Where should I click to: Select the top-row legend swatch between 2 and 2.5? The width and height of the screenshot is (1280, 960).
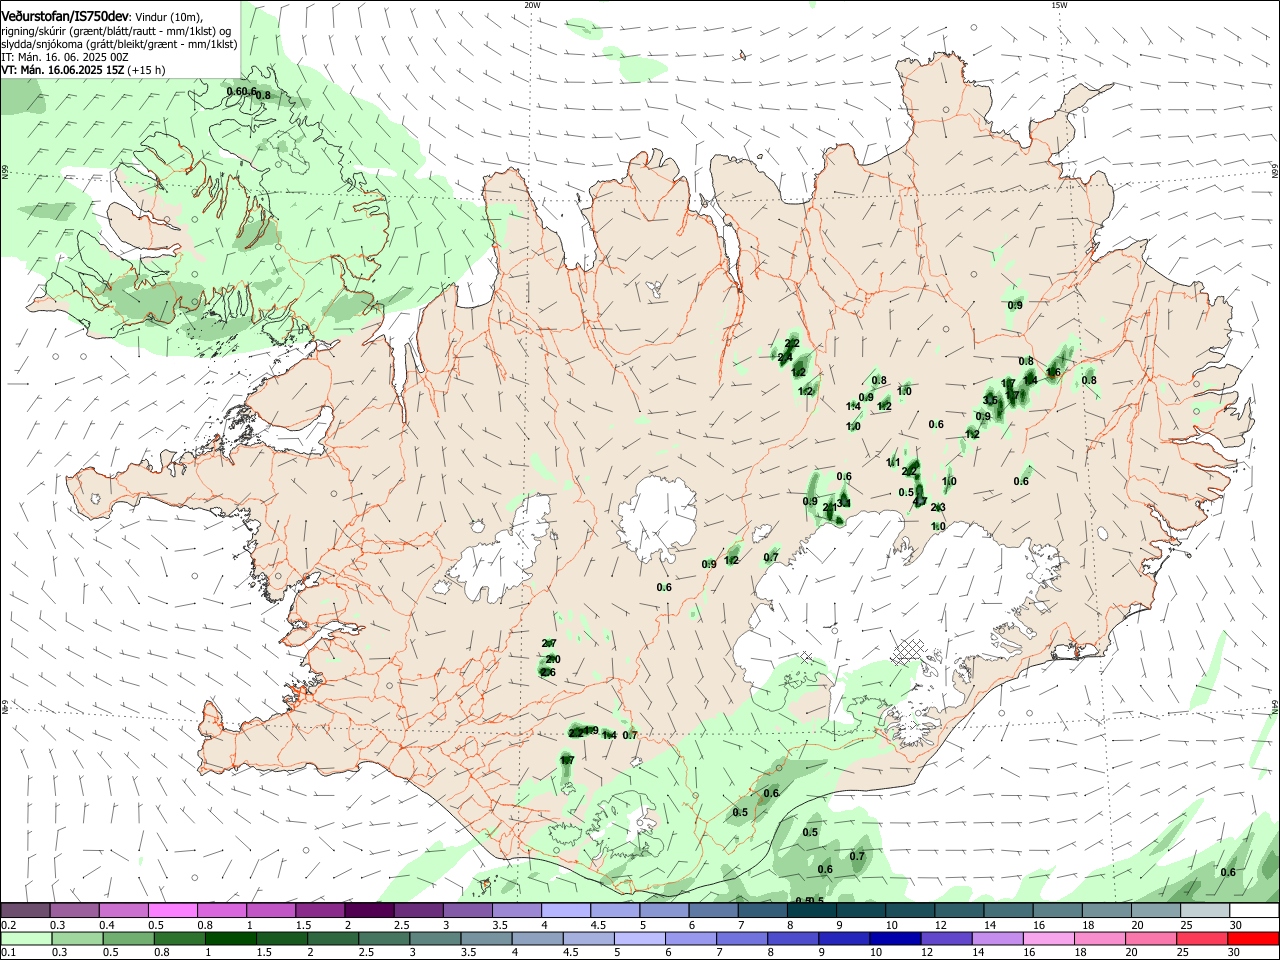pos(369,910)
